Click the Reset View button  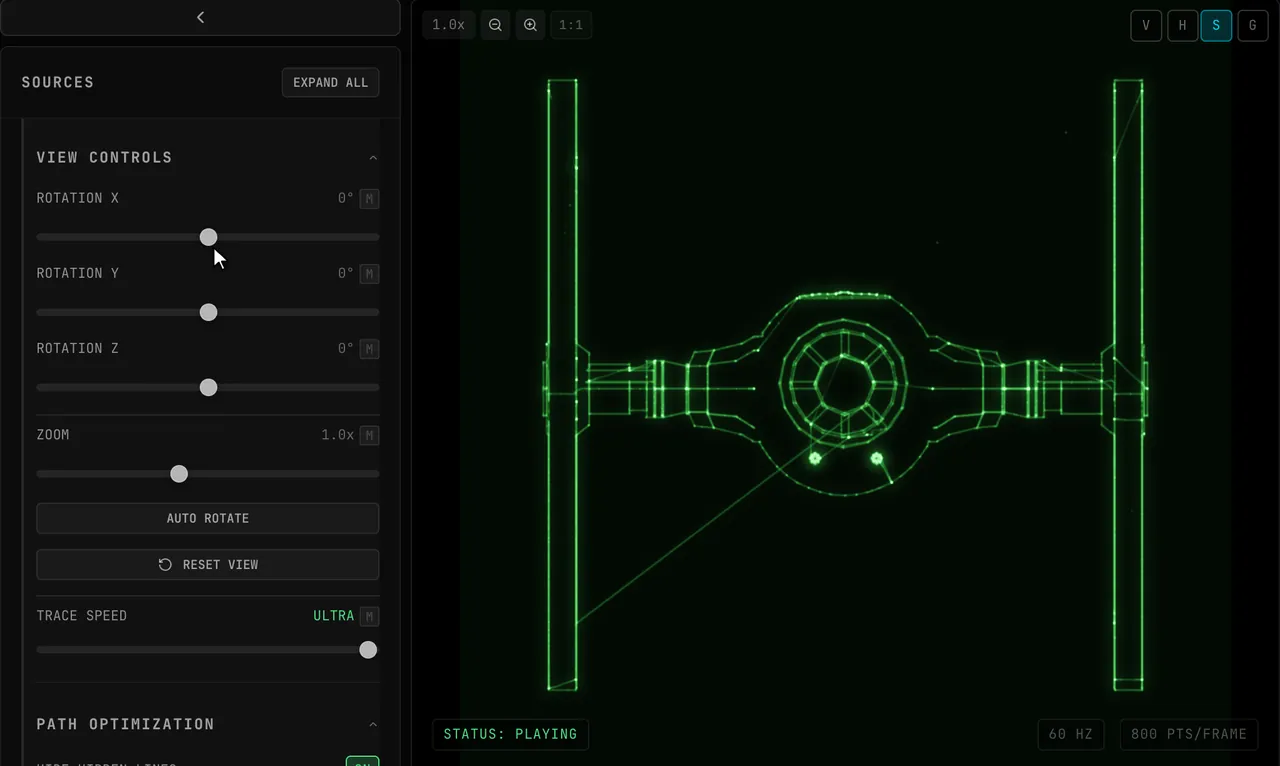(208, 564)
